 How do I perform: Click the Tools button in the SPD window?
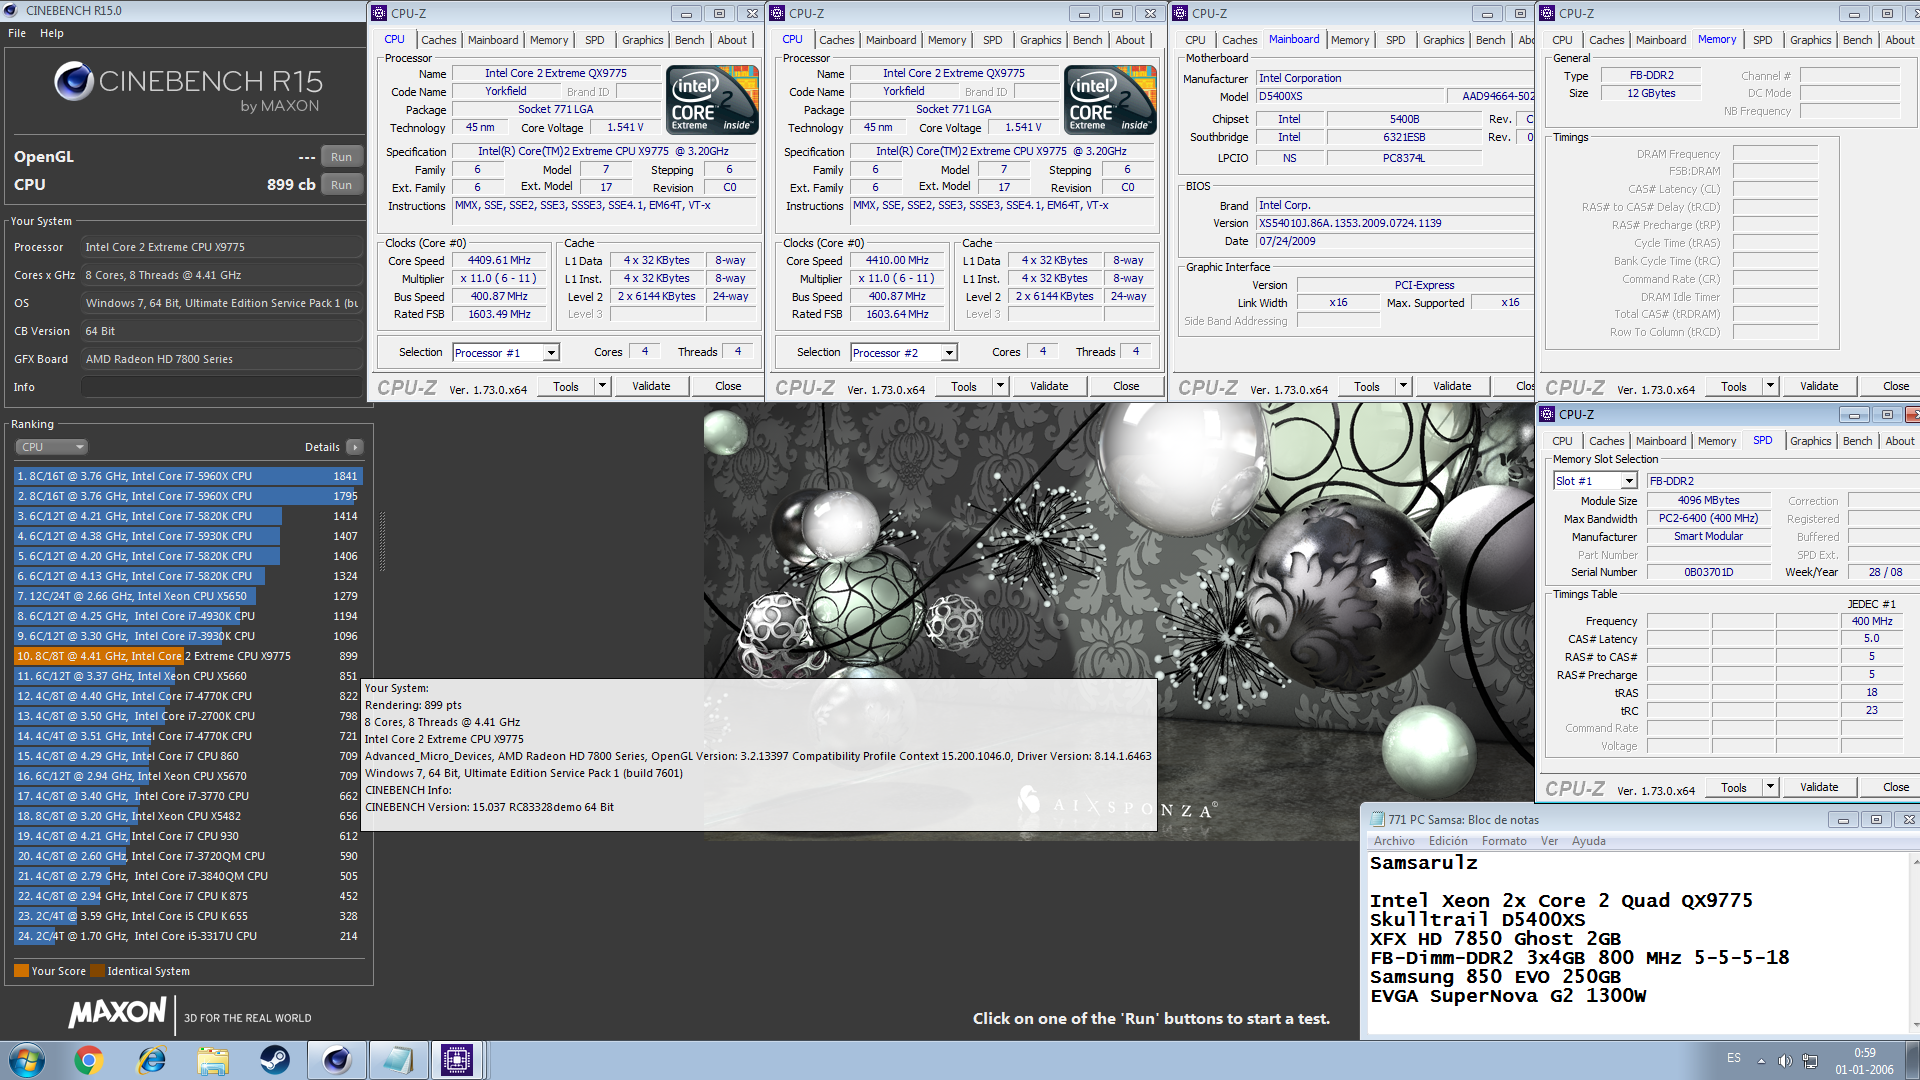(1734, 787)
